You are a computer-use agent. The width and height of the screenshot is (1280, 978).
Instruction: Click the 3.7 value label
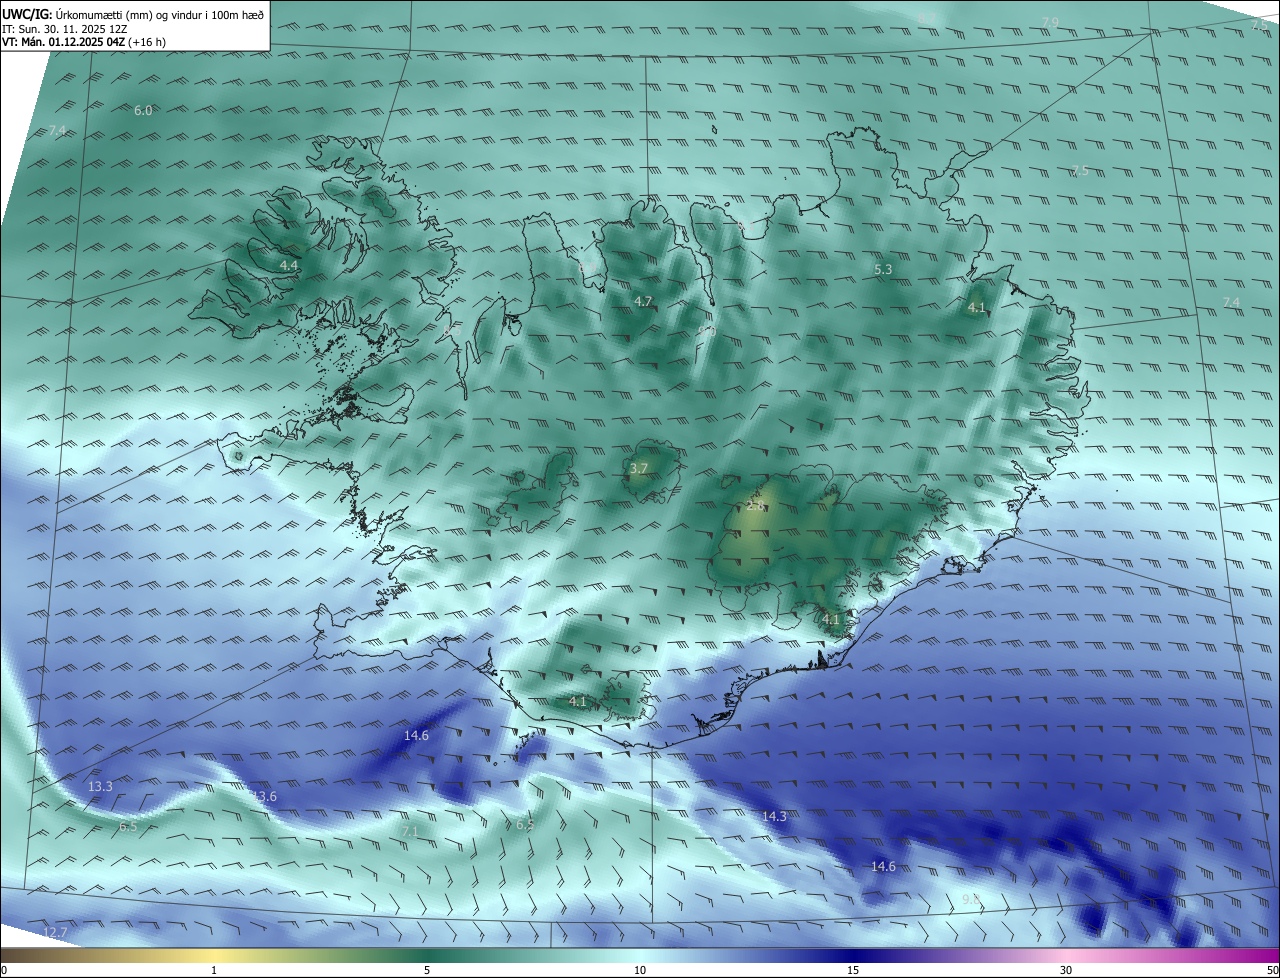pyautogui.click(x=639, y=468)
